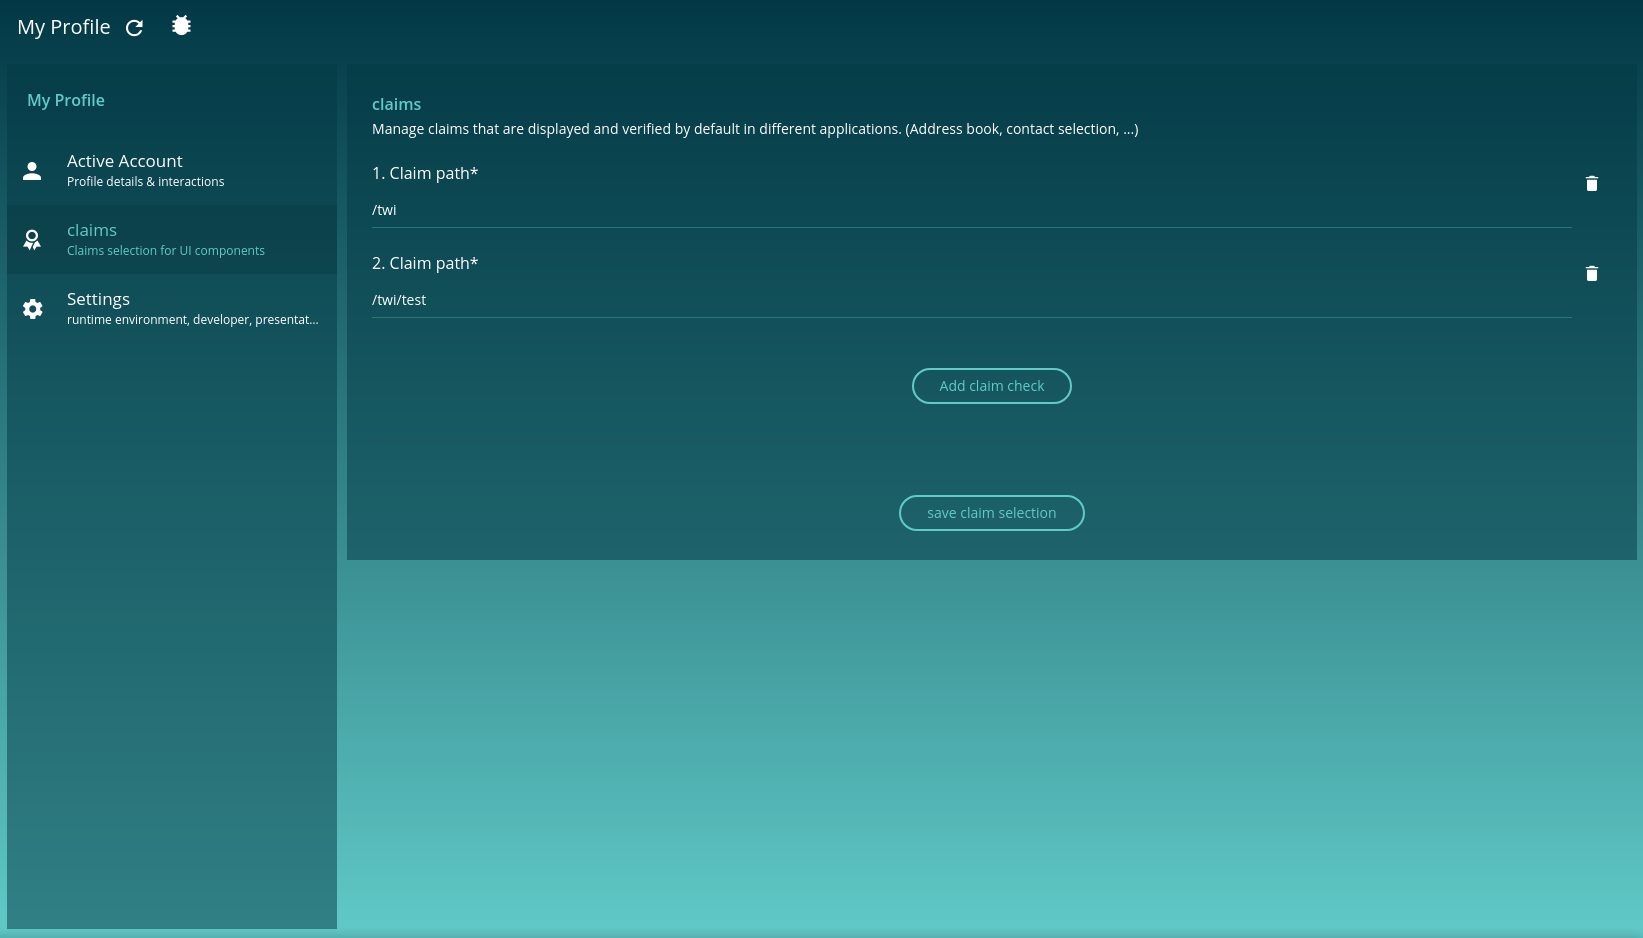The image size is (1643, 938).
Task: Click the My Profile sidebar heading
Action: 66,100
